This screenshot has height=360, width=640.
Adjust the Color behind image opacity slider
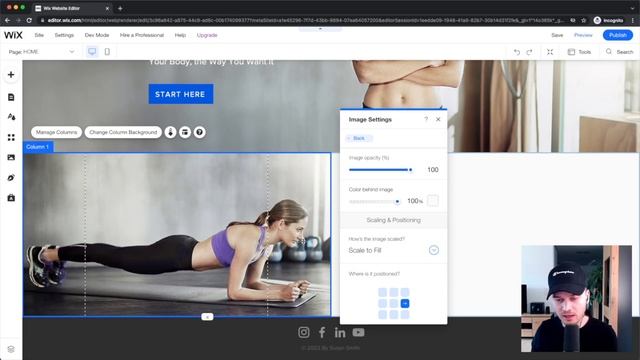coord(374,201)
